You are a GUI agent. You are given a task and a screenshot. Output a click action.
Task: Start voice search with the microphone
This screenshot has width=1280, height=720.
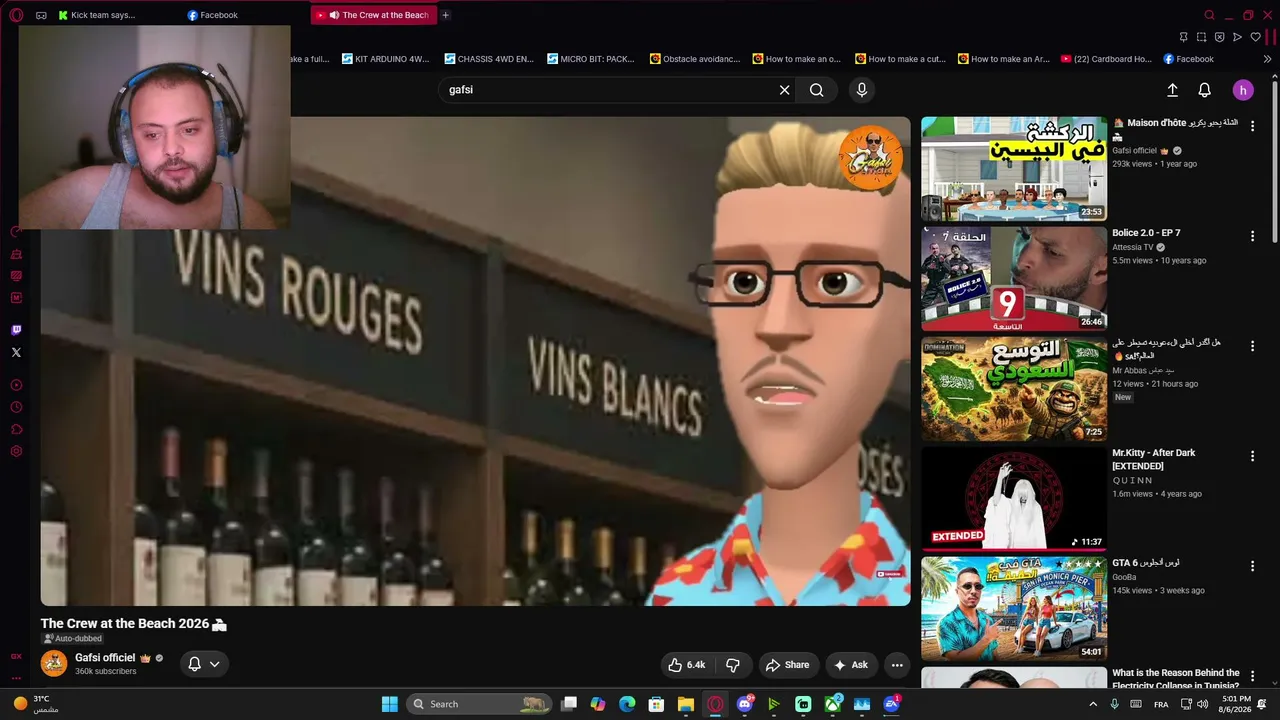click(x=862, y=90)
